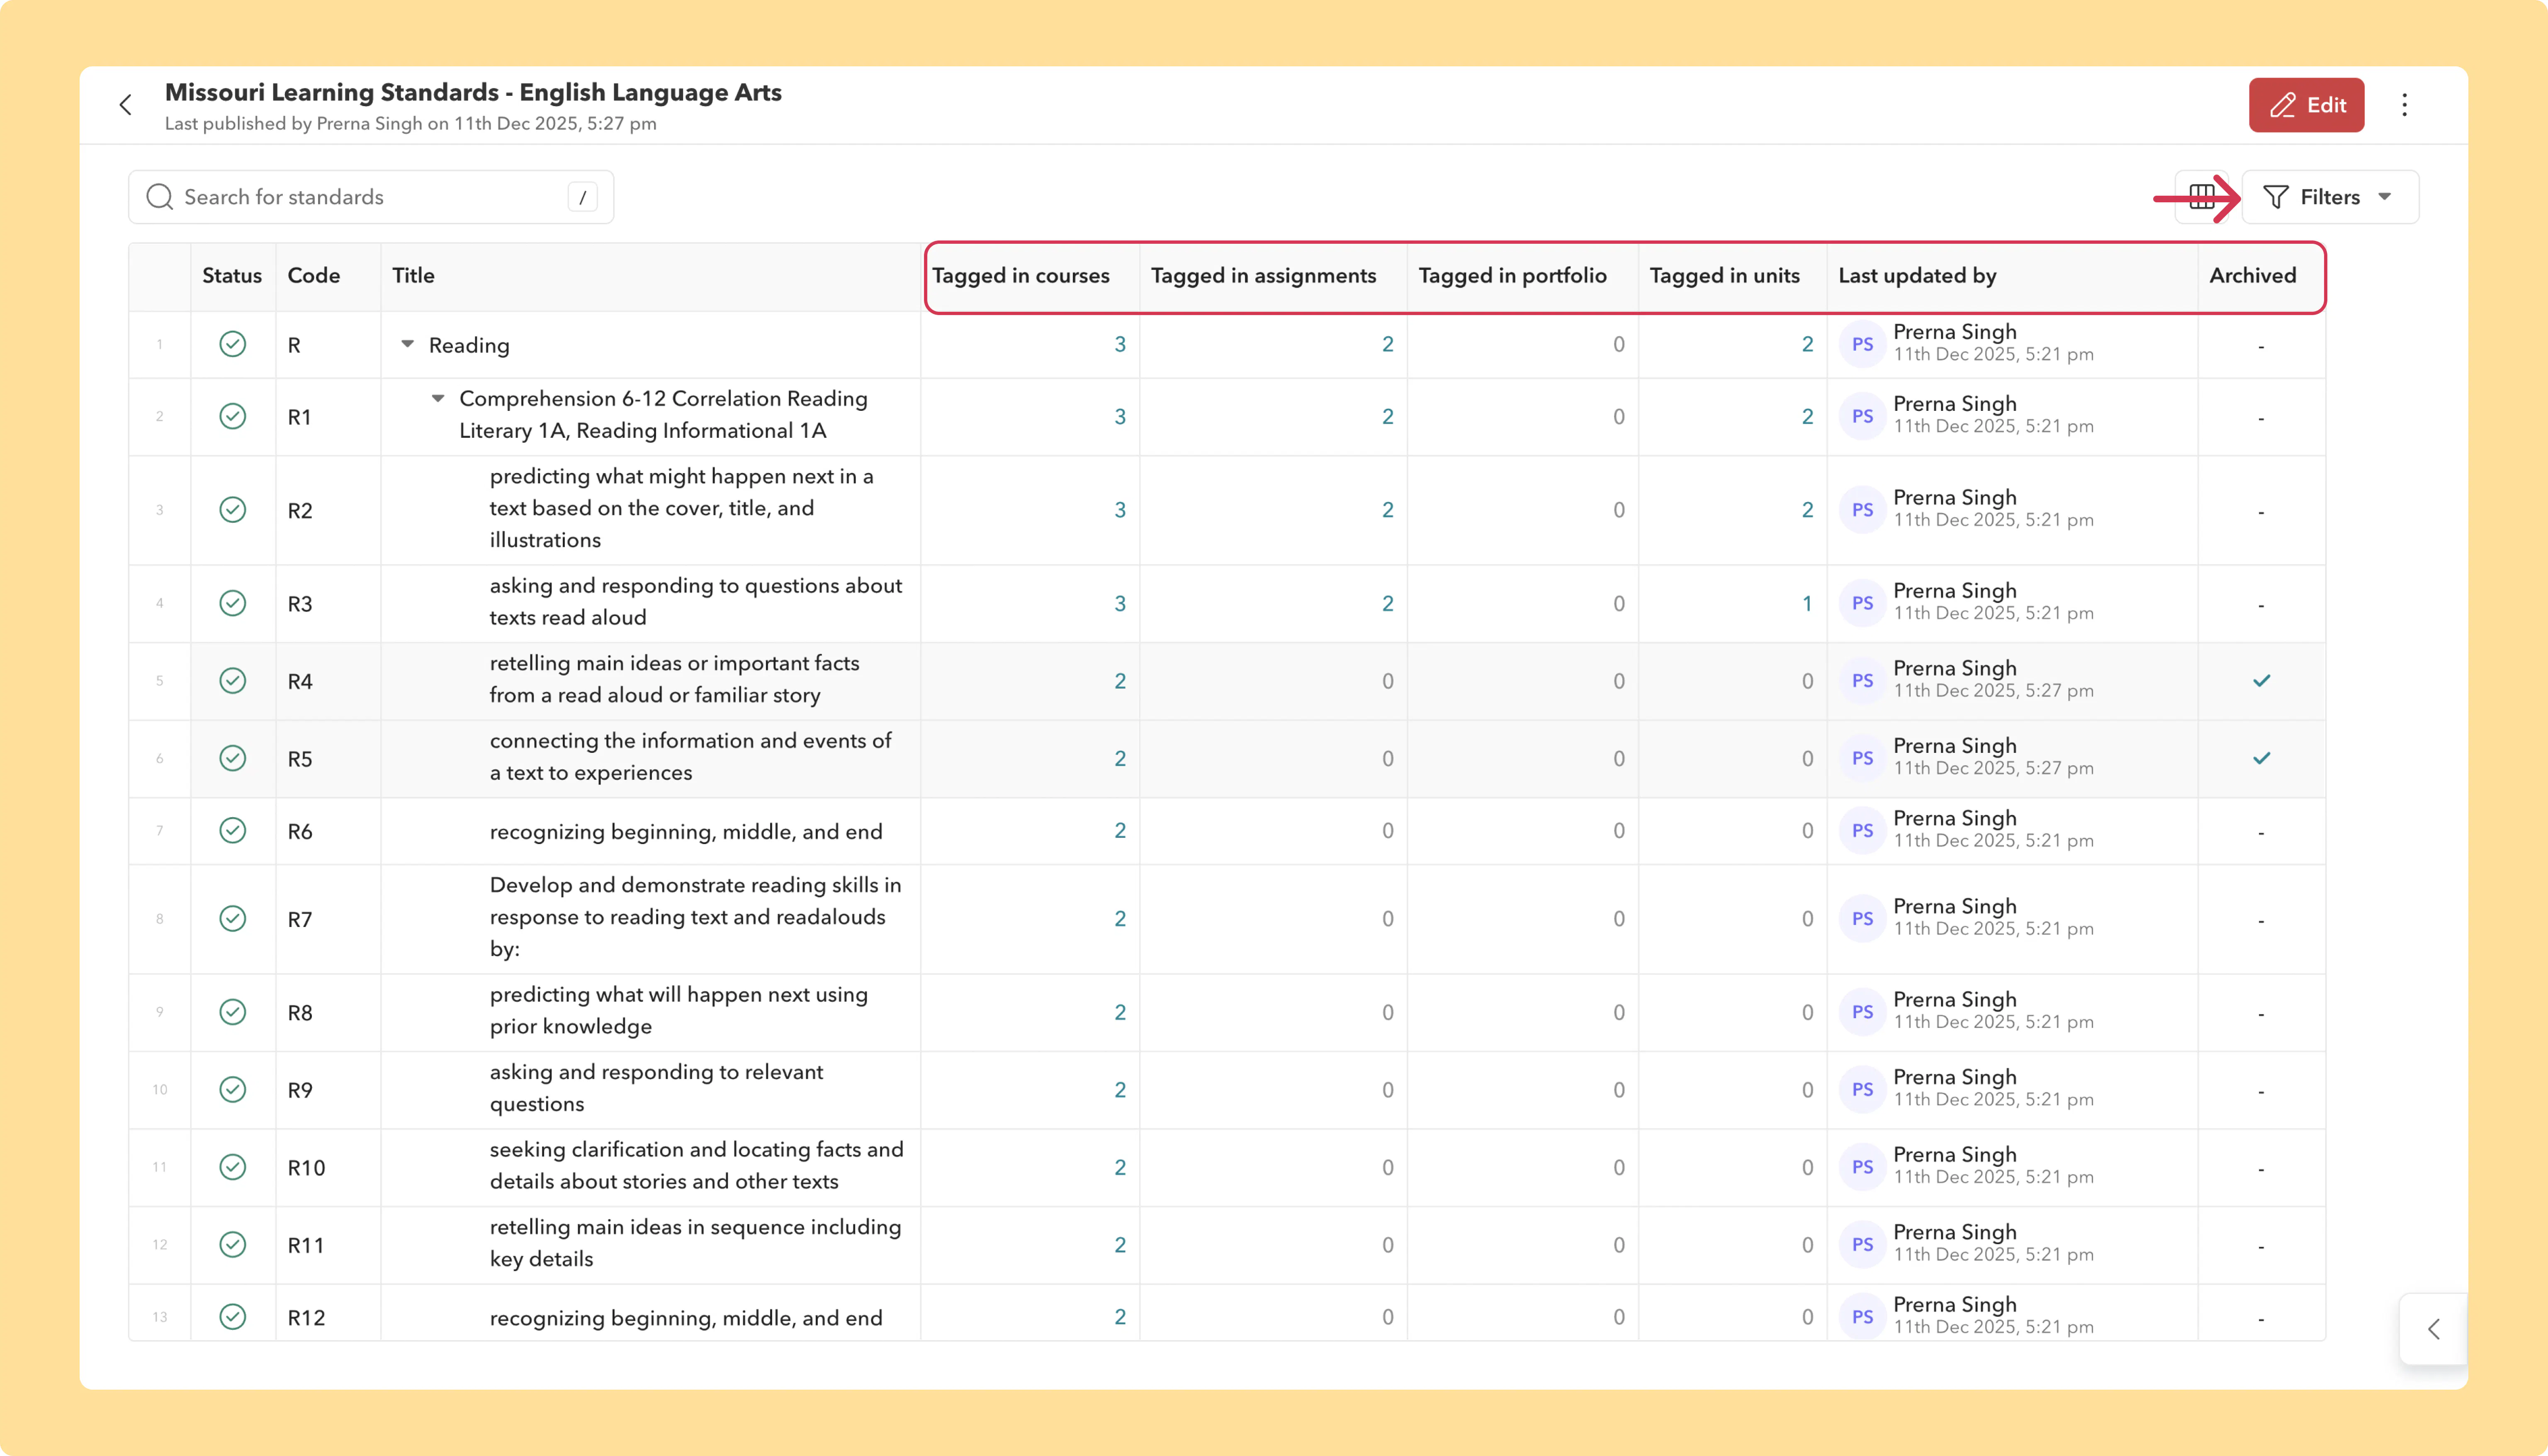Image resolution: width=2548 pixels, height=1456 pixels.
Task: Click the Archived column header
Action: [x=2253, y=276]
